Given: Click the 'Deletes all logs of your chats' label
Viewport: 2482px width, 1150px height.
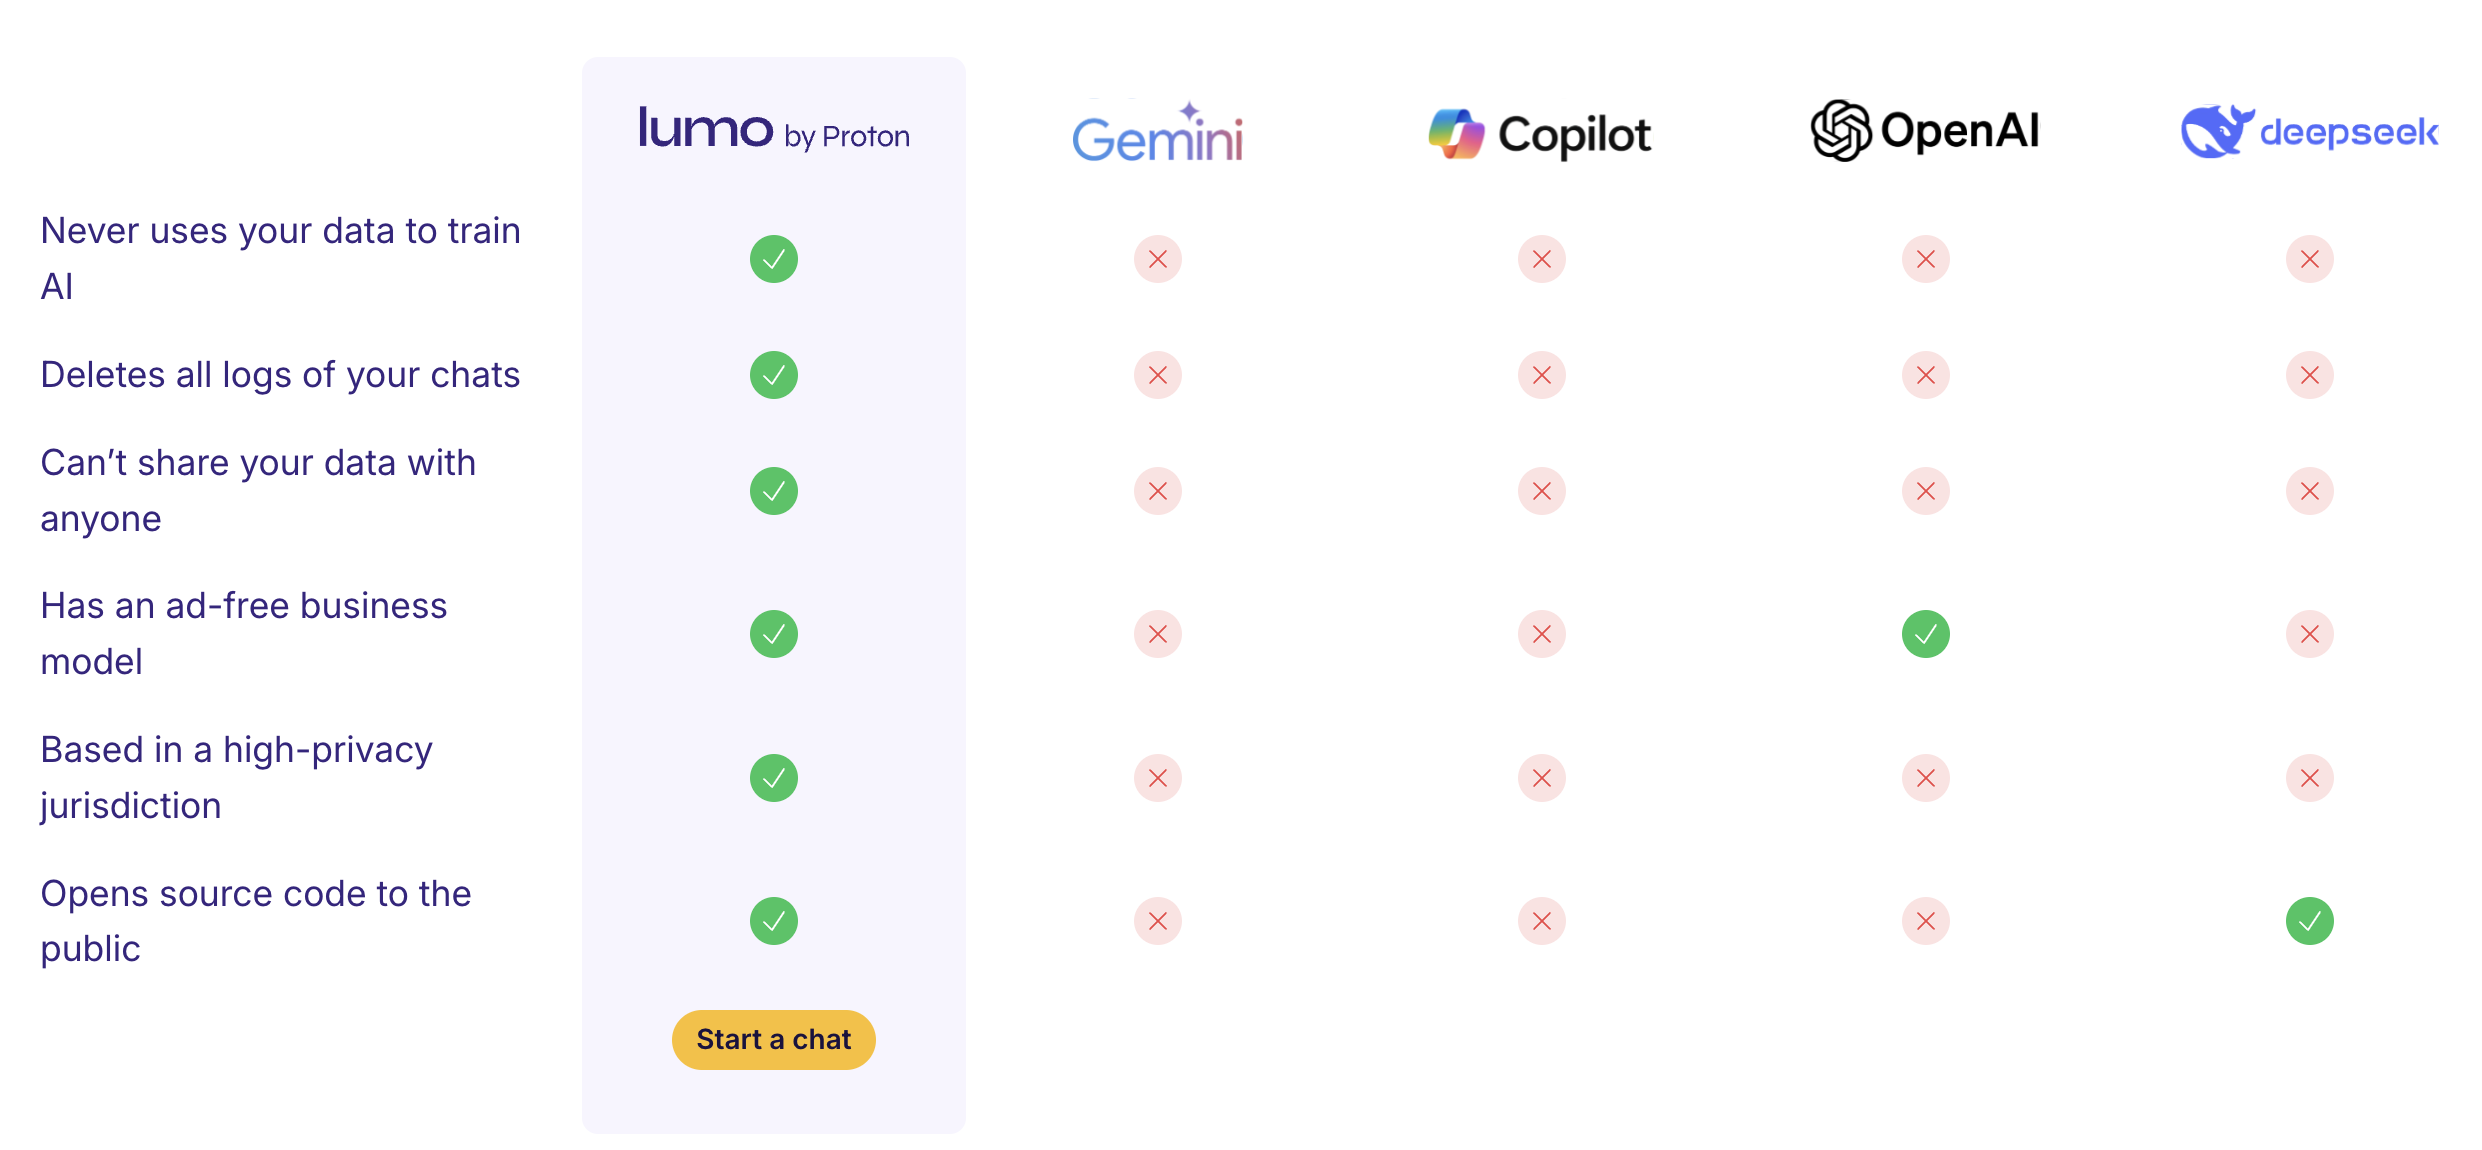Looking at the screenshot, I should [x=280, y=375].
